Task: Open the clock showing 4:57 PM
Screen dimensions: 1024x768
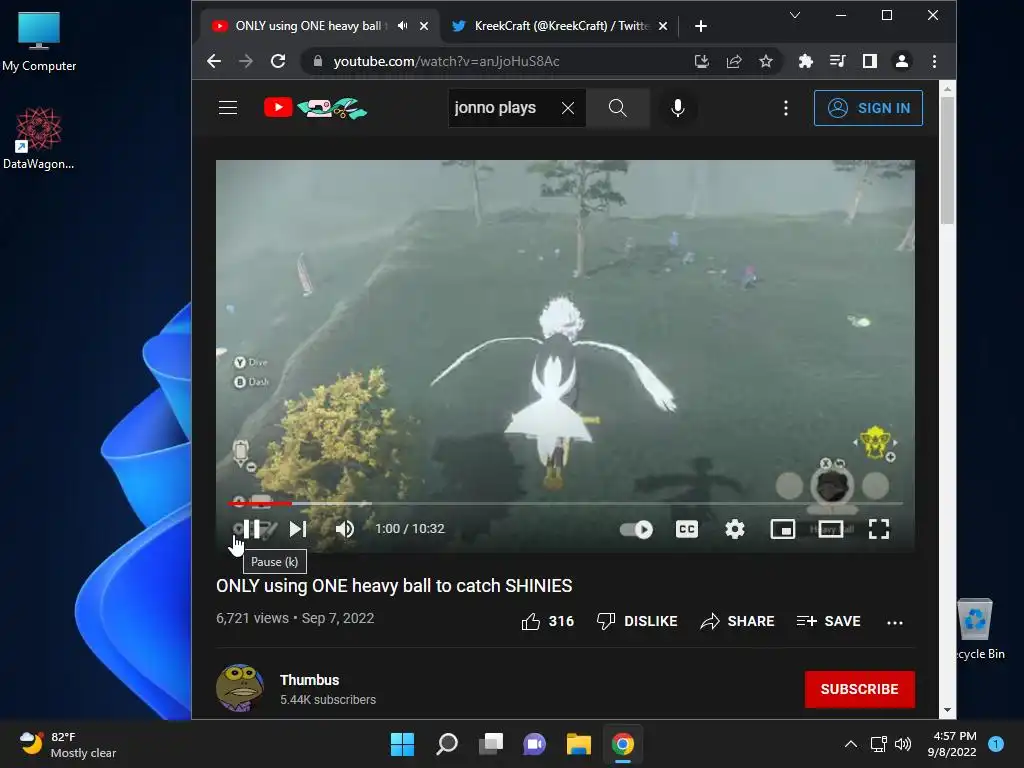Action: coord(952,744)
